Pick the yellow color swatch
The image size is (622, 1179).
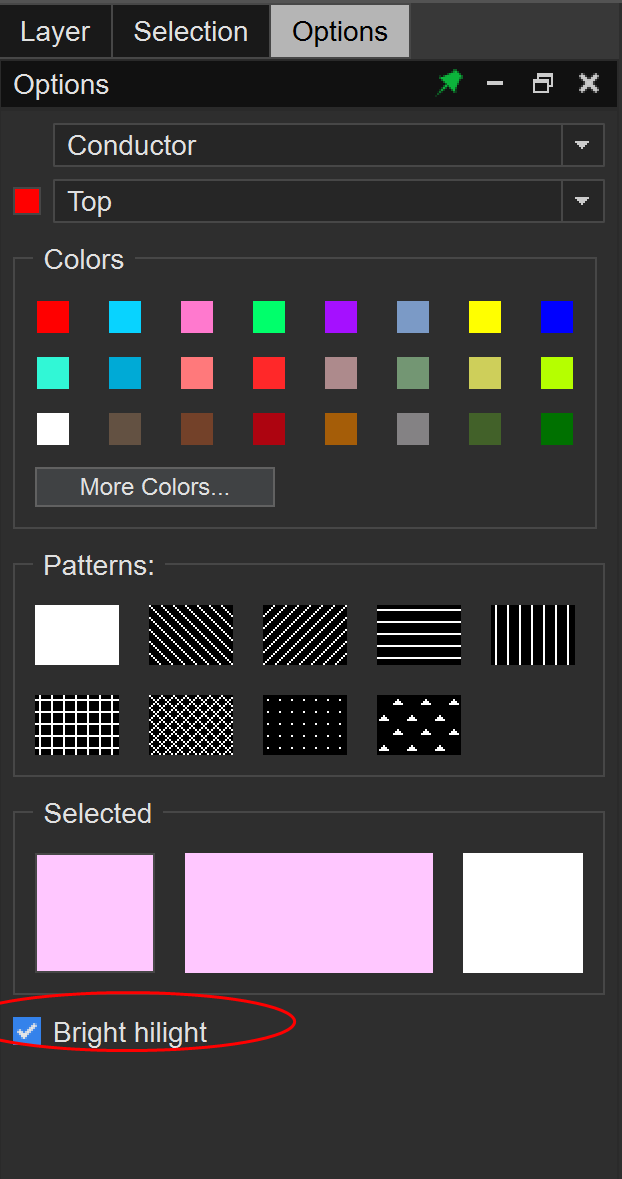click(485, 317)
